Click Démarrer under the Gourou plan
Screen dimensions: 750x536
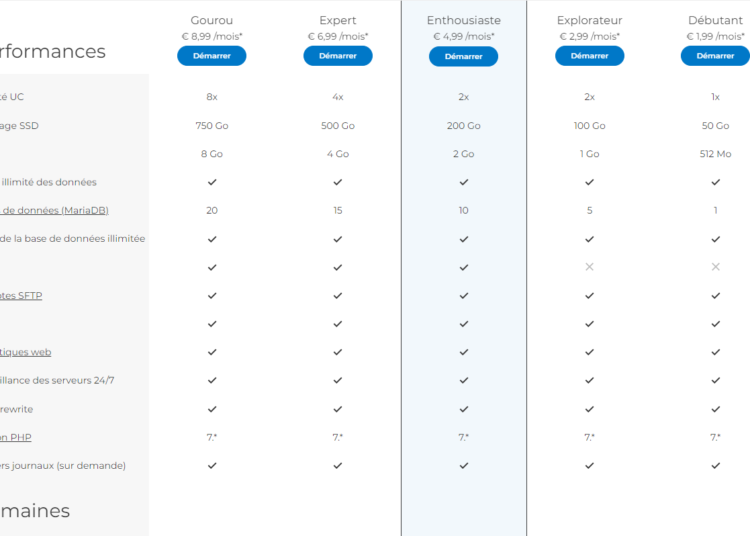click(x=212, y=56)
